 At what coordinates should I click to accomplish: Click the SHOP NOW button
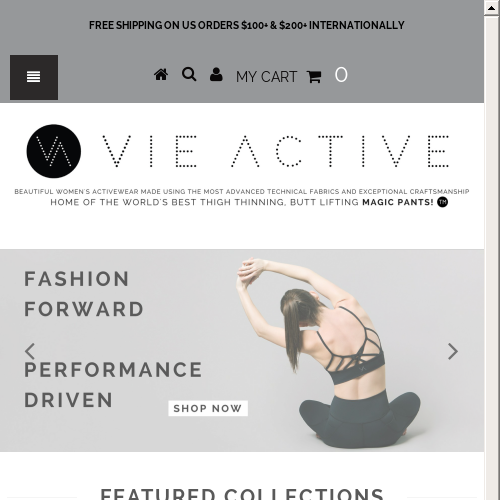[208, 408]
